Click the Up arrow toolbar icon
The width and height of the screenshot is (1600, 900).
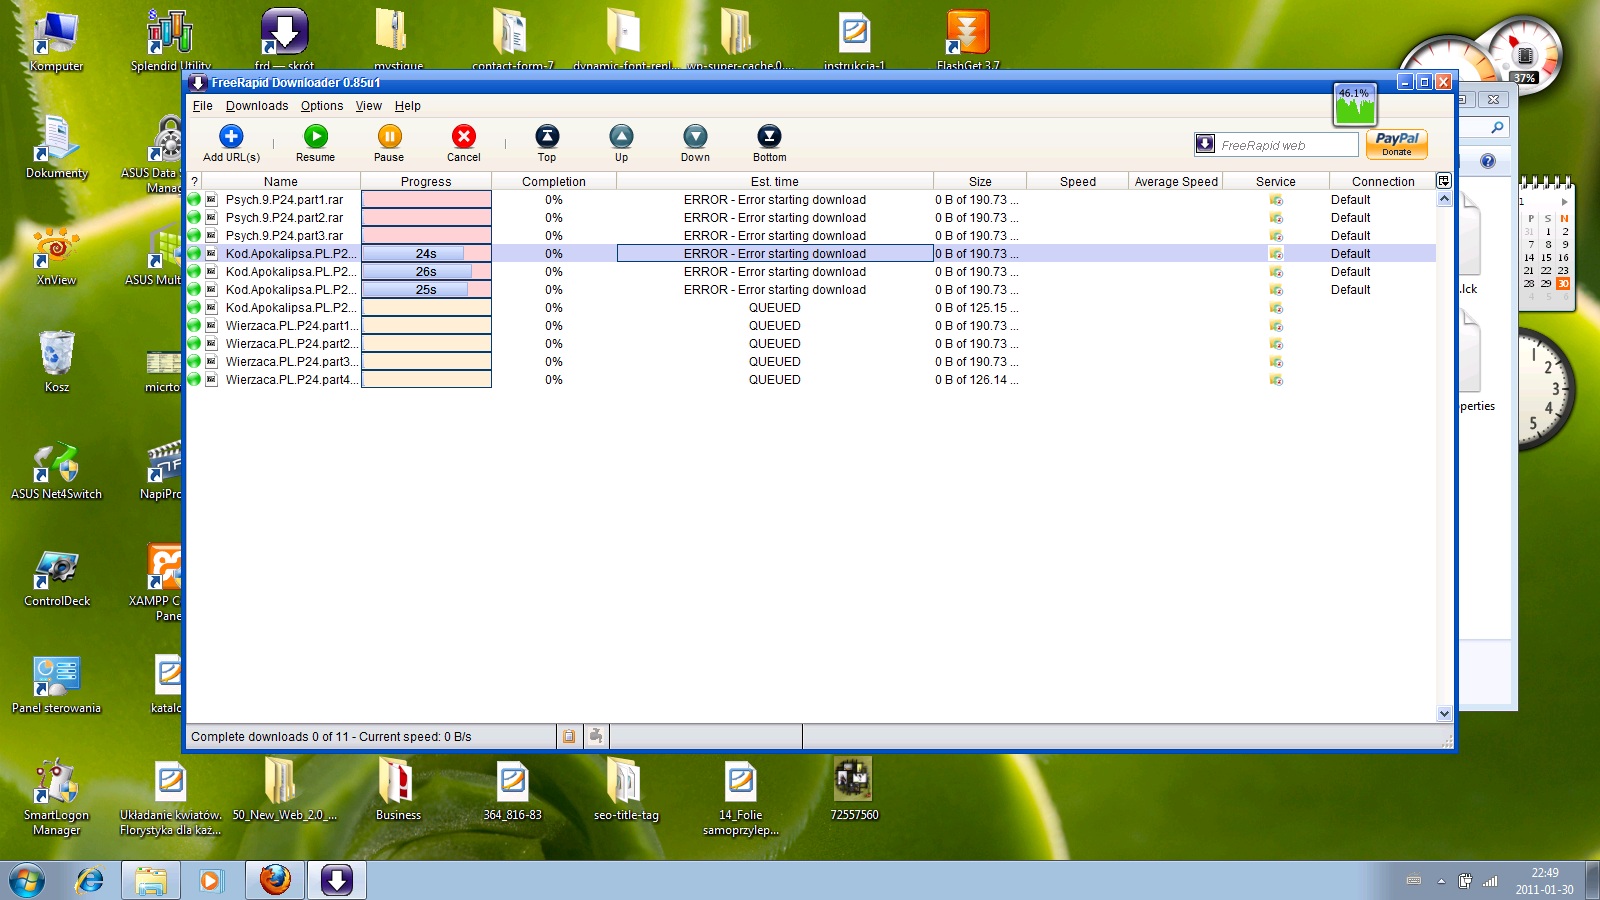621,137
